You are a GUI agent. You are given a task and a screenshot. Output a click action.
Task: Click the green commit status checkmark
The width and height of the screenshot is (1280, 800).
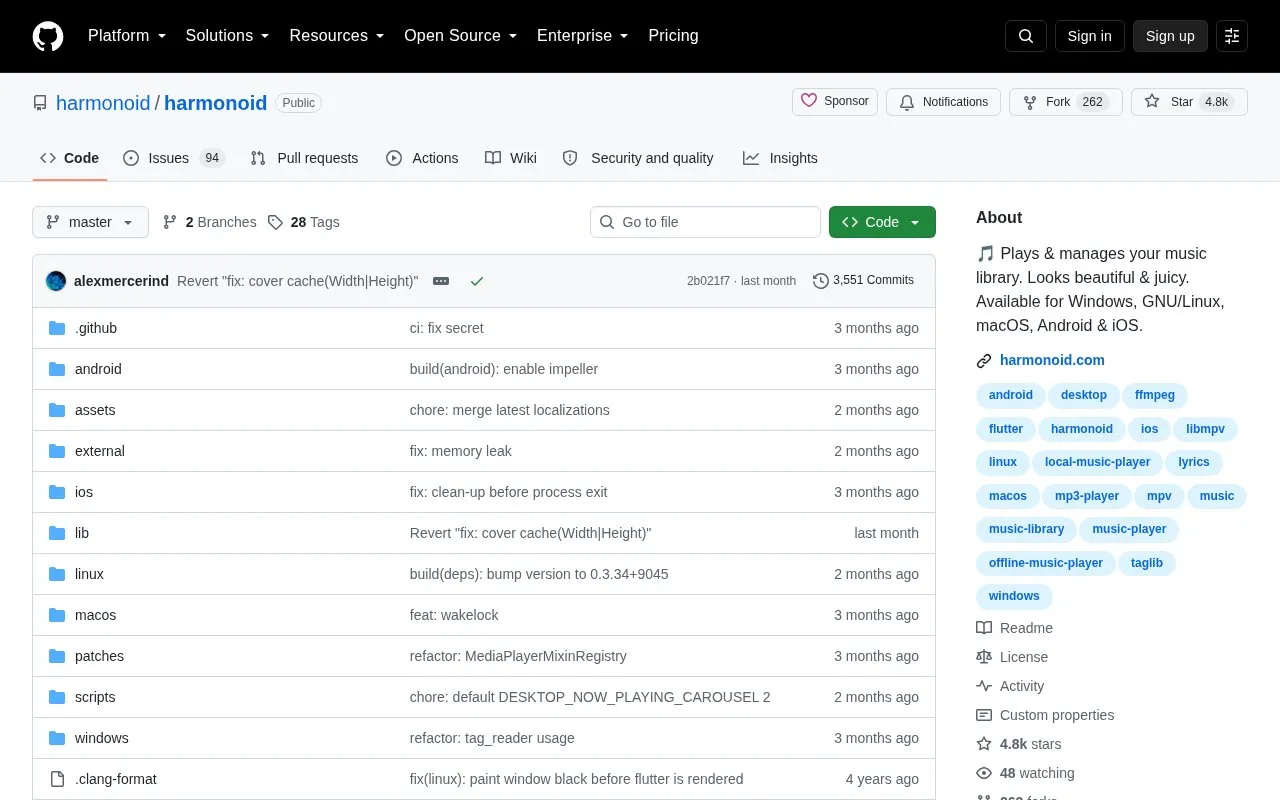pyautogui.click(x=477, y=281)
